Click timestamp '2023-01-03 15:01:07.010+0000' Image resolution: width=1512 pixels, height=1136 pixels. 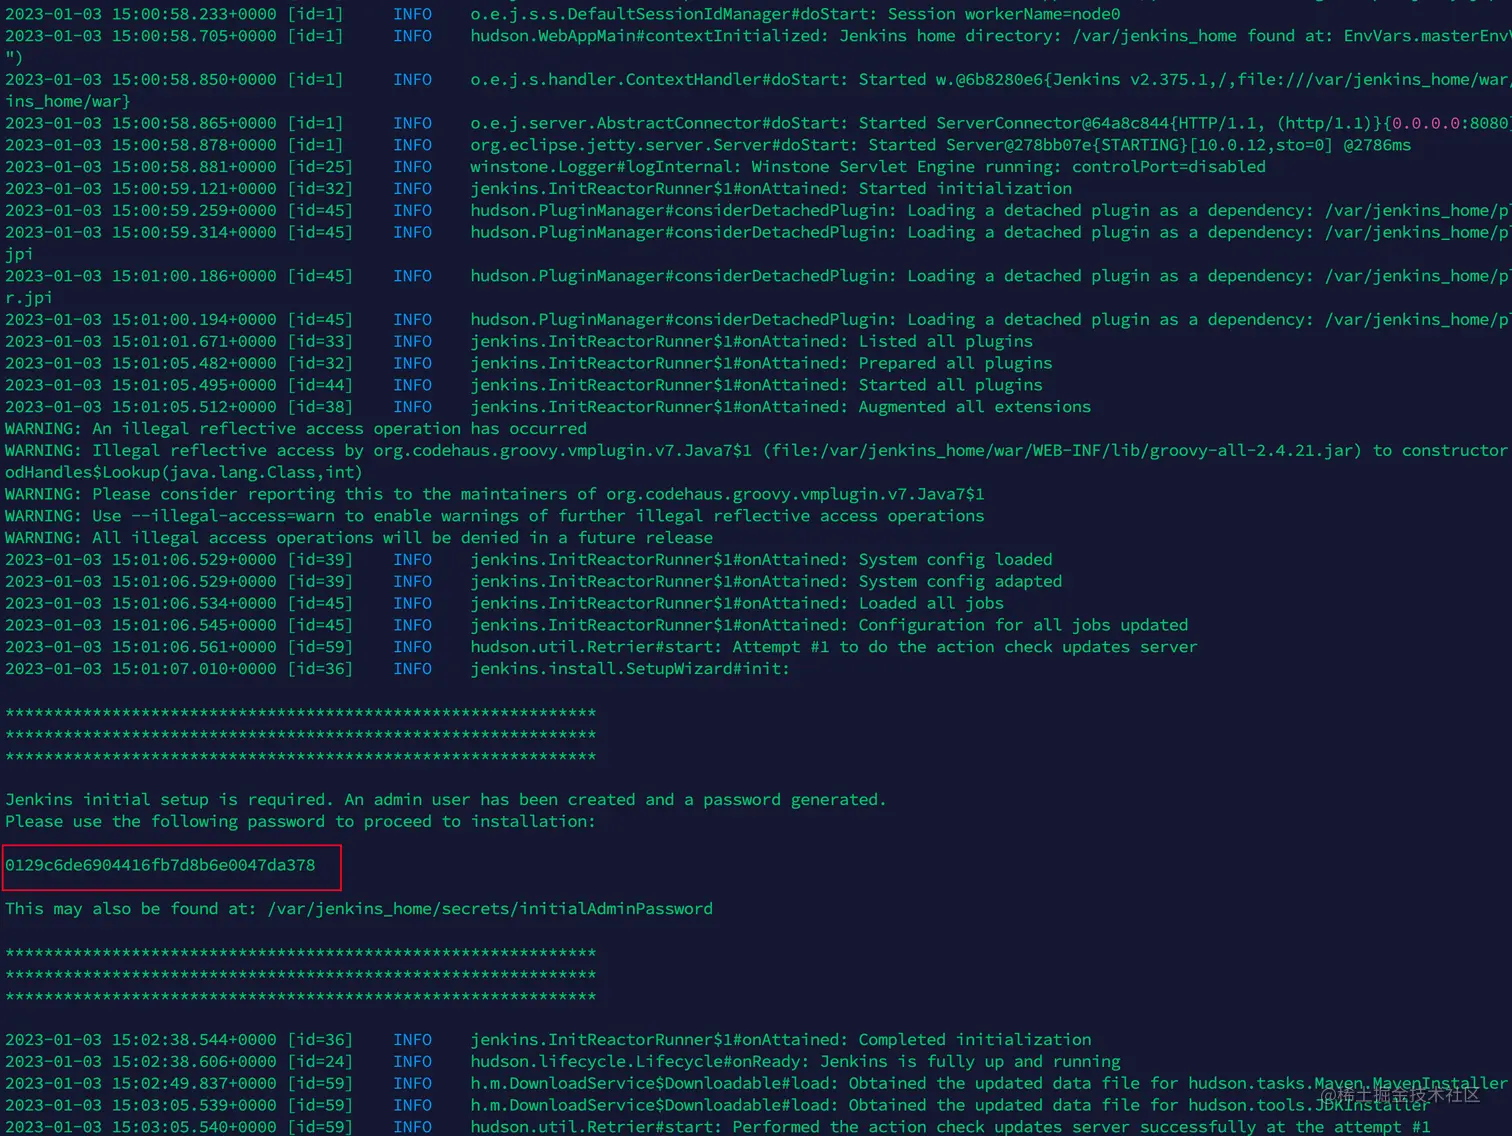(141, 669)
